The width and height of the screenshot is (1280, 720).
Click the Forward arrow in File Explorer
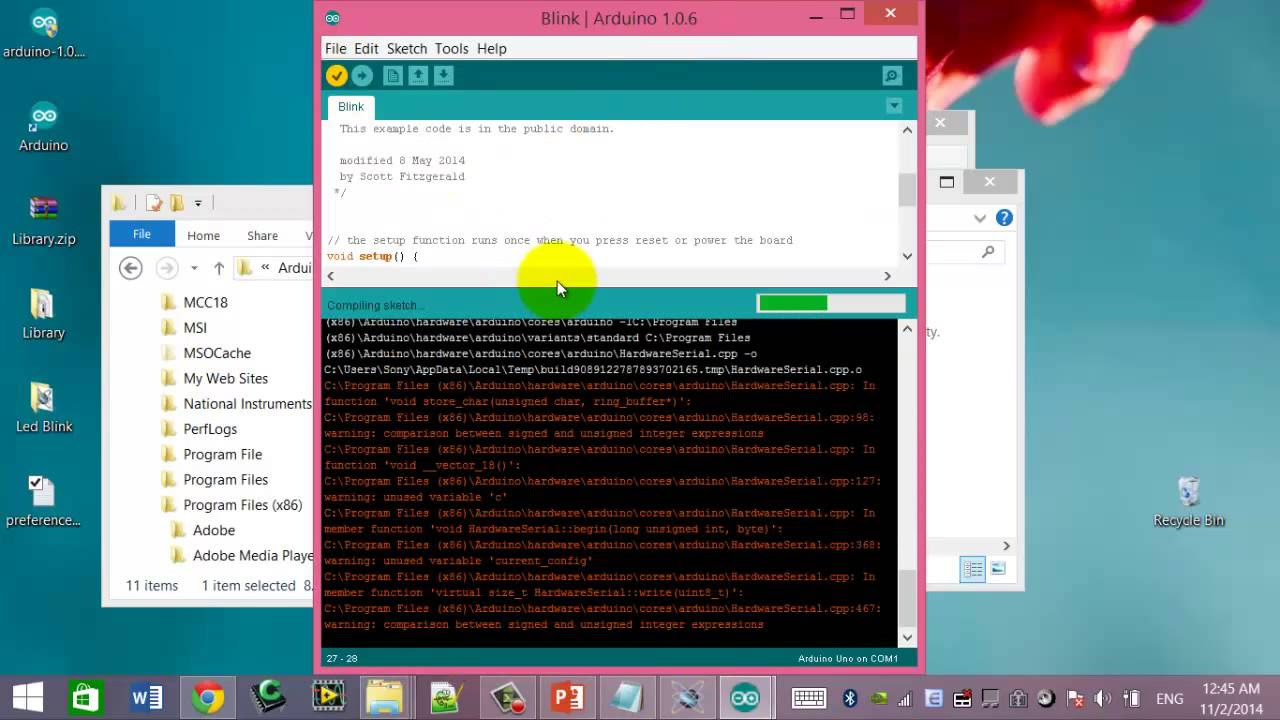166,267
